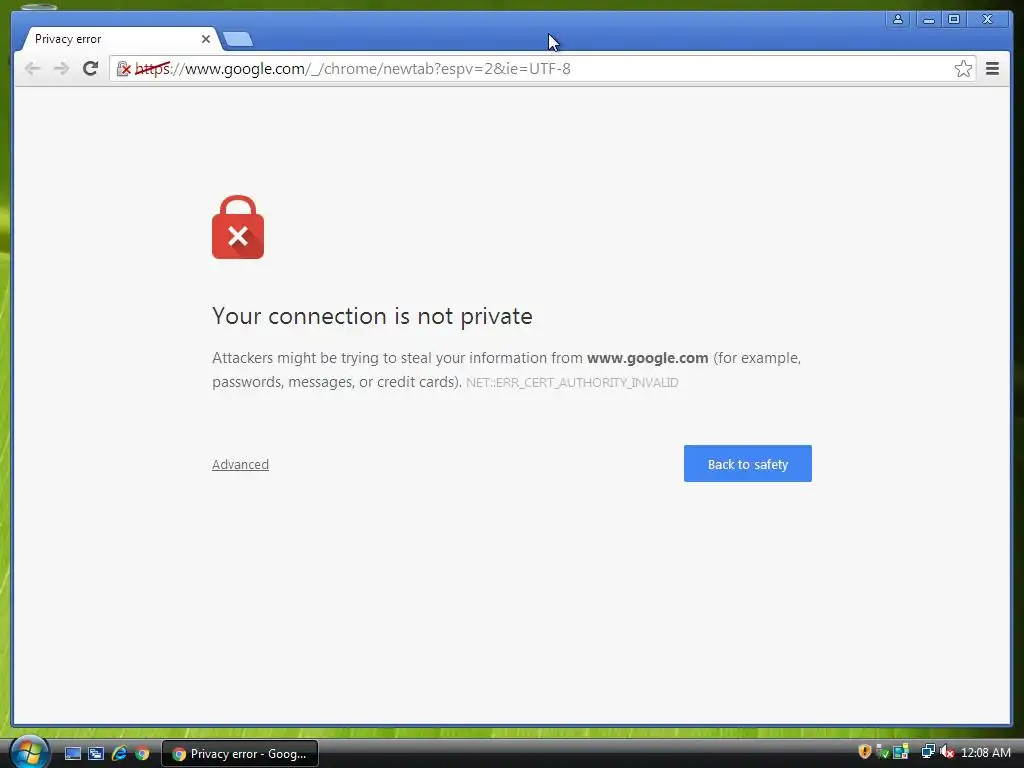
Task: Reload the page with the refresh icon
Action: pos(90,68)
